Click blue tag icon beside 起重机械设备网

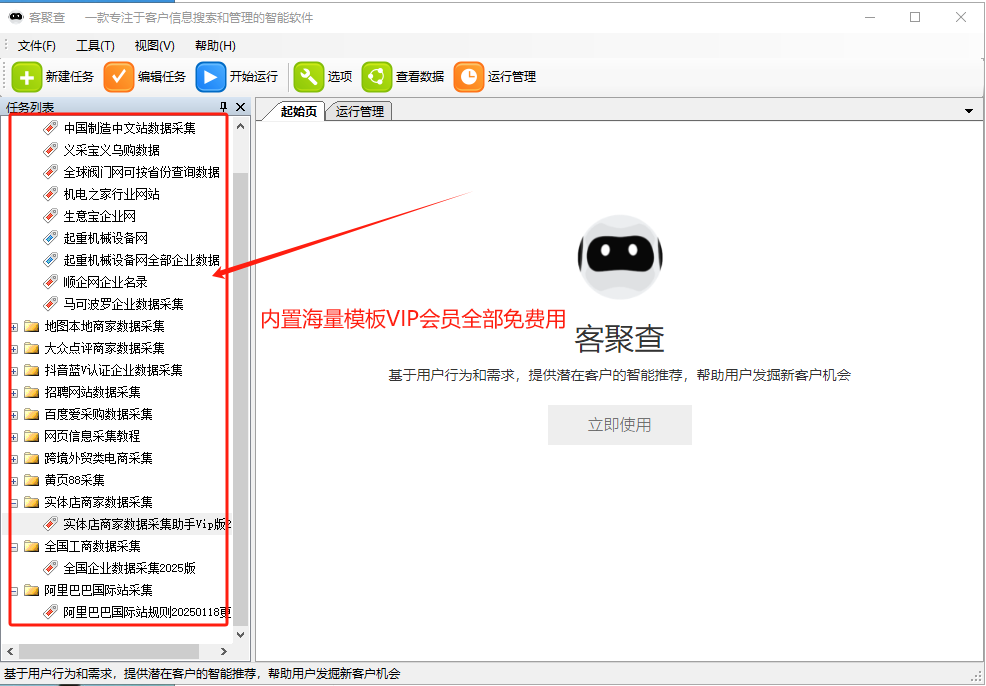(x=51, y=238)
